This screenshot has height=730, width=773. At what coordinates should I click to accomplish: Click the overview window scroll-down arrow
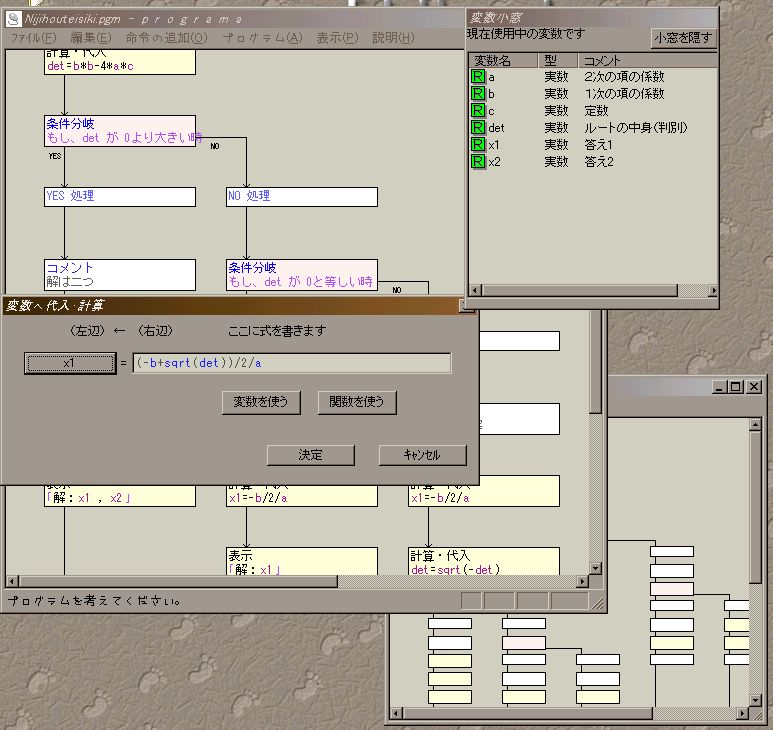click(755, 700)
